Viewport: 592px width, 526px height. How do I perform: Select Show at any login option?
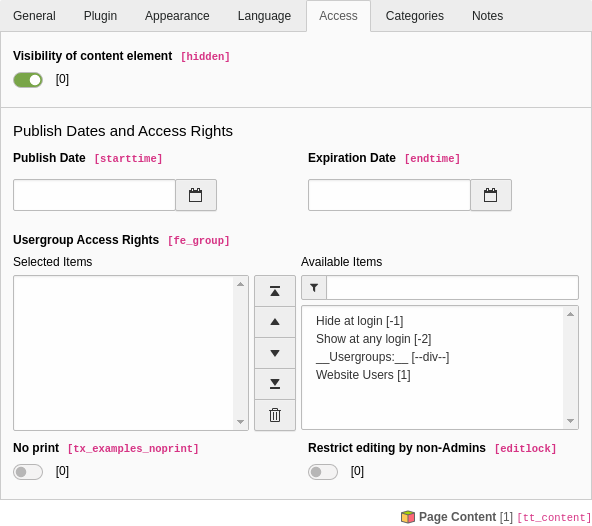pyautogui.click(x=373, y=339)
